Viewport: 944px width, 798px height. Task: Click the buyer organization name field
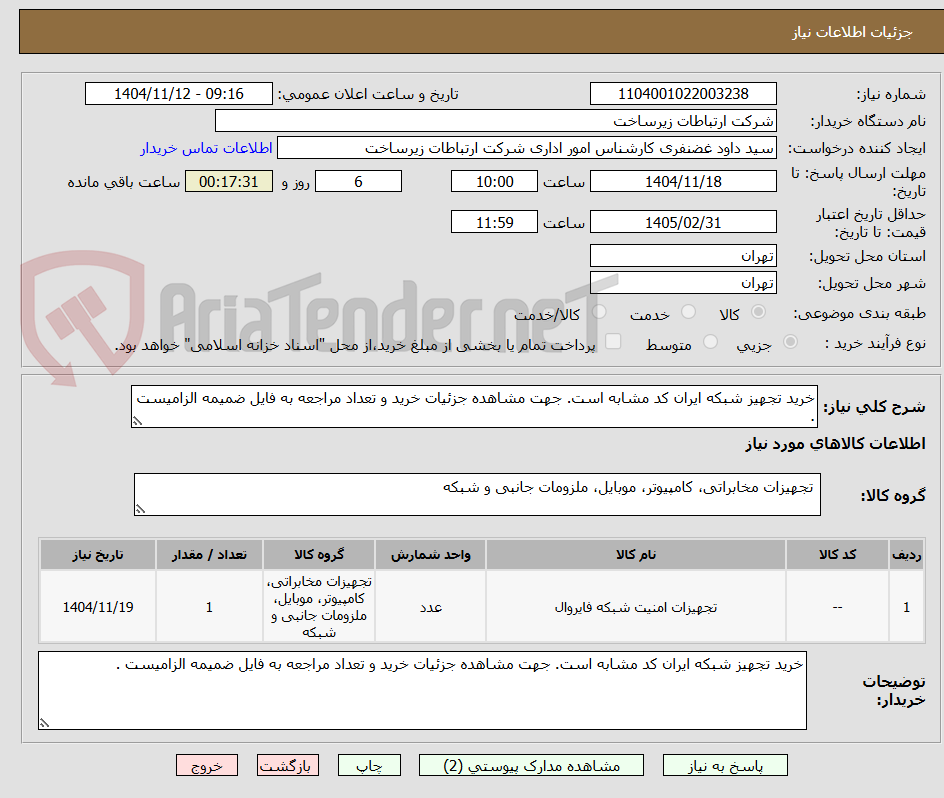click(x=495, y=121)
